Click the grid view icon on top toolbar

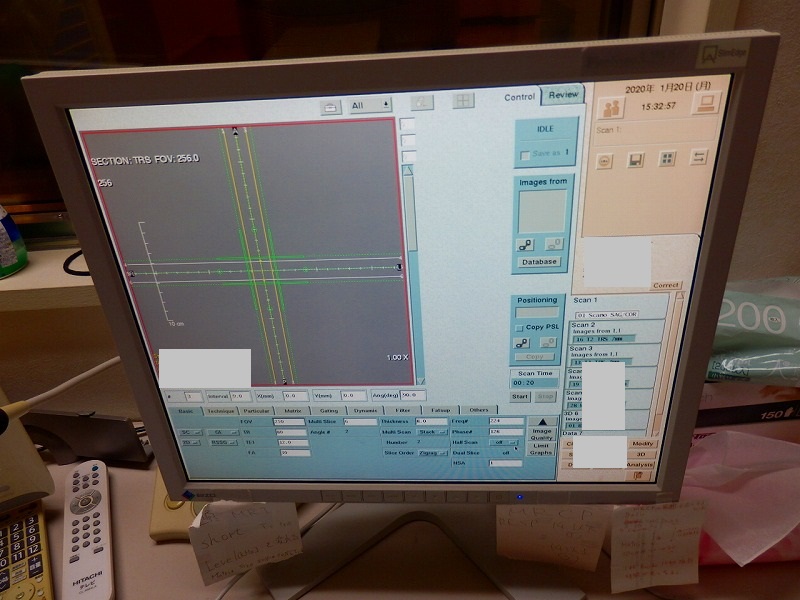464,101
